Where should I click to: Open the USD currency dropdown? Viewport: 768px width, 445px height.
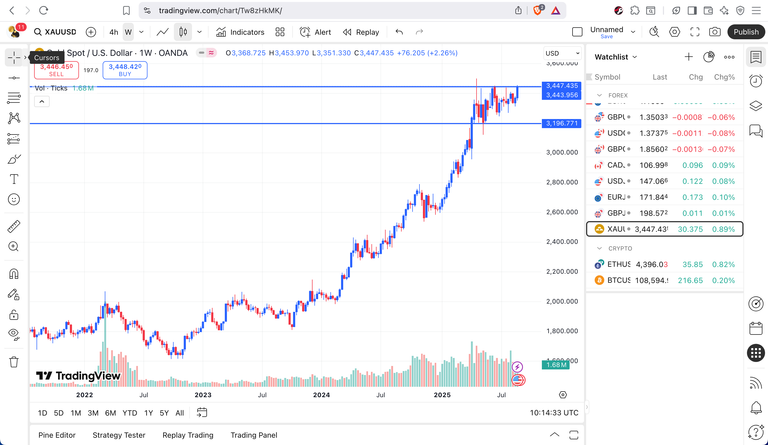click(562, 53)
